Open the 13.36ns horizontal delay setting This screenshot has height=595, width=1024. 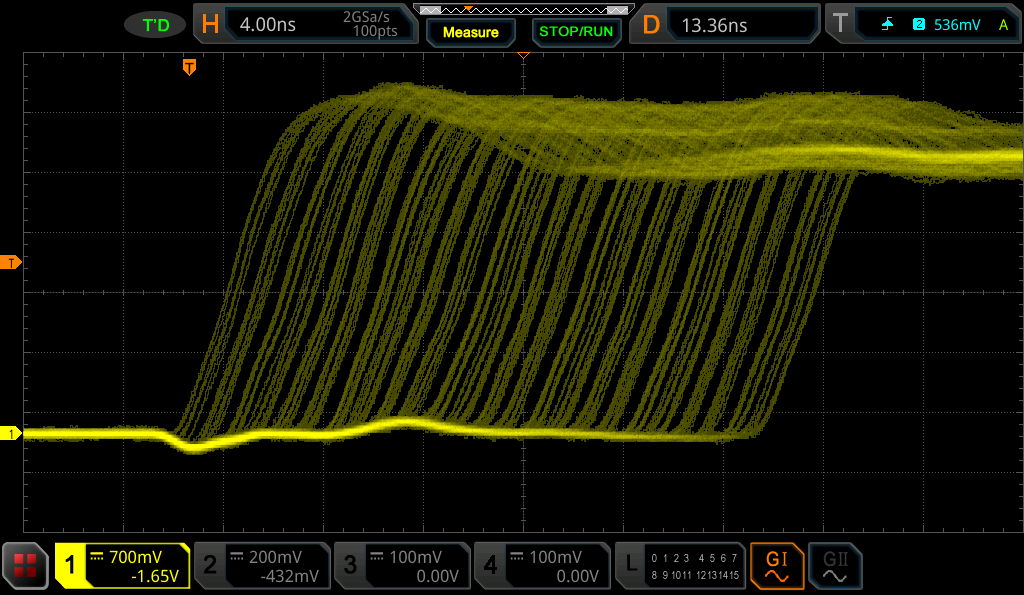(714, 25)
